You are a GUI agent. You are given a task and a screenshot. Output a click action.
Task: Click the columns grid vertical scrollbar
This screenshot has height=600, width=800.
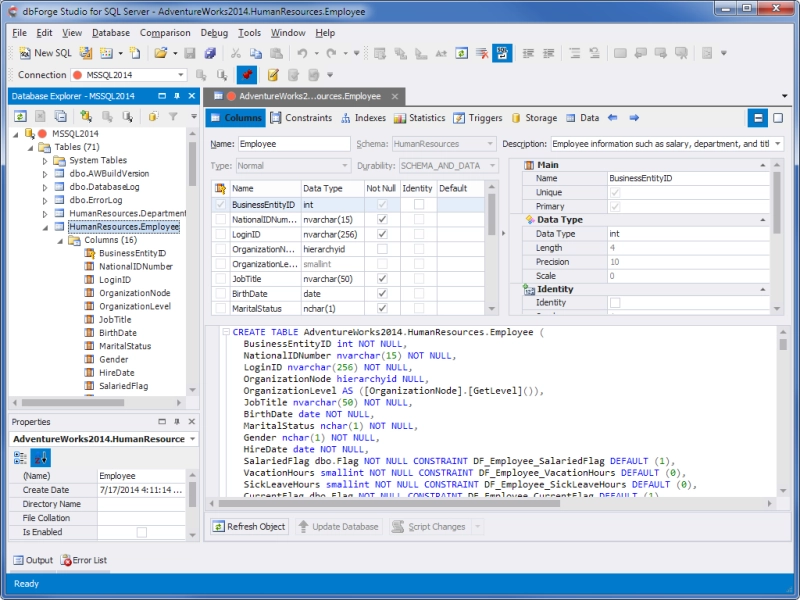491,214
